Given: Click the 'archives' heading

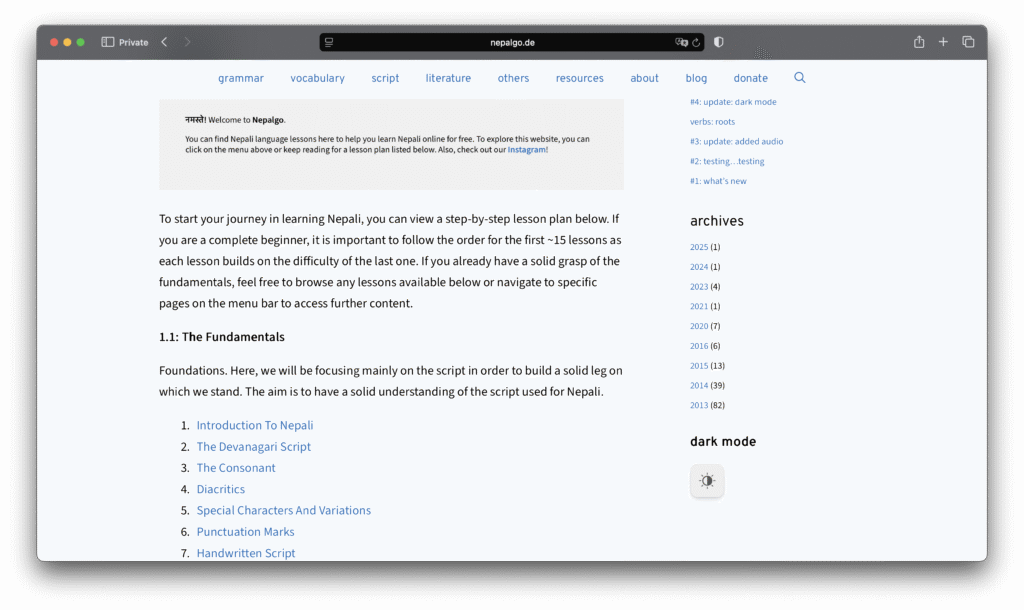Looking at the screenshot, I should coord(716,221).
